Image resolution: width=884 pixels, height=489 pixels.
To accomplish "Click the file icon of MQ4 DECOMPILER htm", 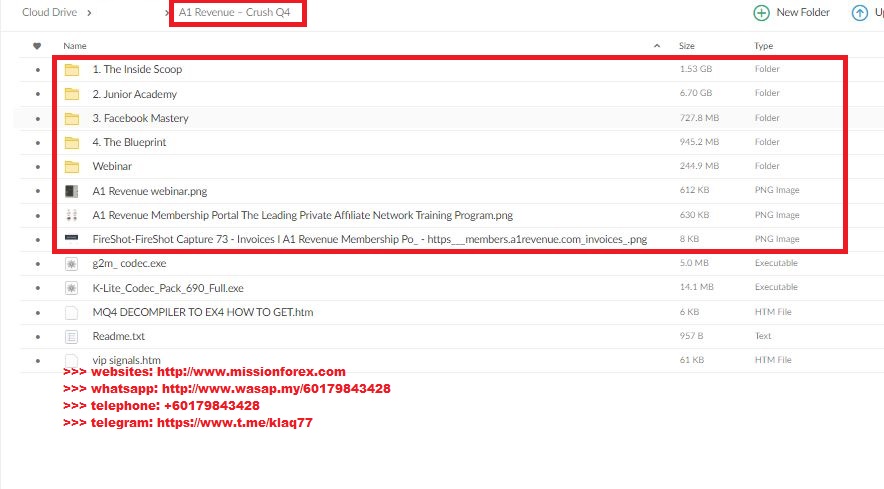I will (72, 312).
